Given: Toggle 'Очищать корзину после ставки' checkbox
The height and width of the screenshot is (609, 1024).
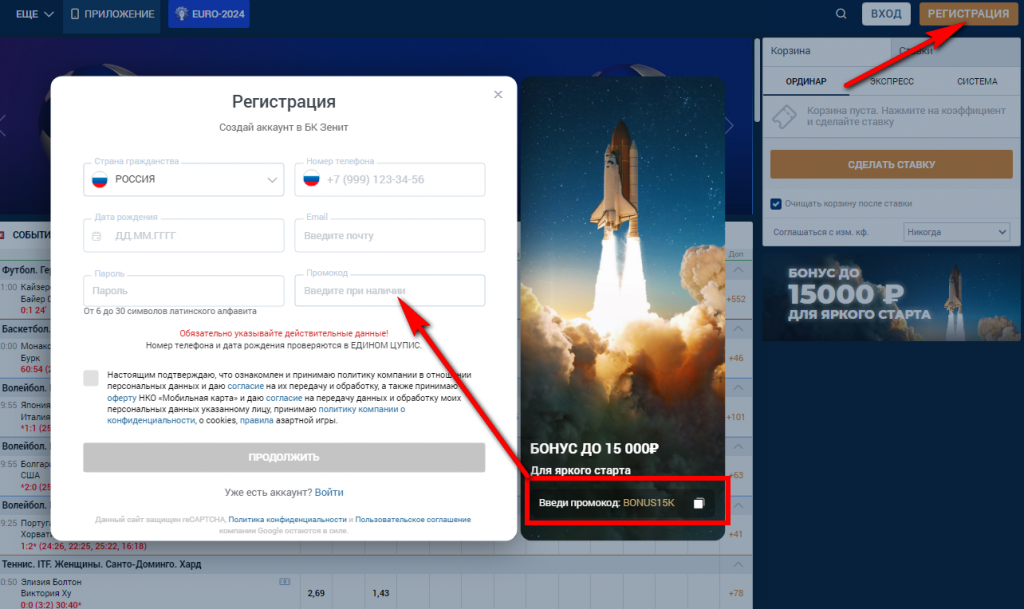Looking at the screenshot, I should point(776,204).
